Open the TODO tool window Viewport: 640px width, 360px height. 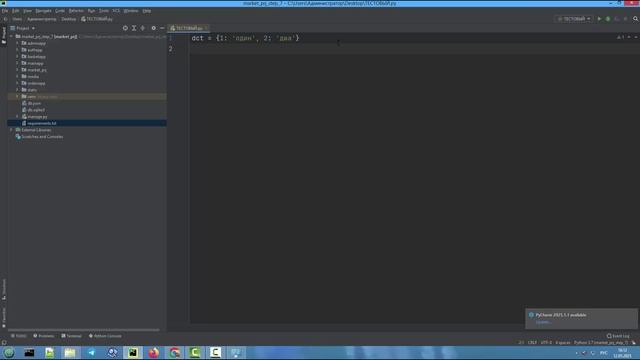19,336
